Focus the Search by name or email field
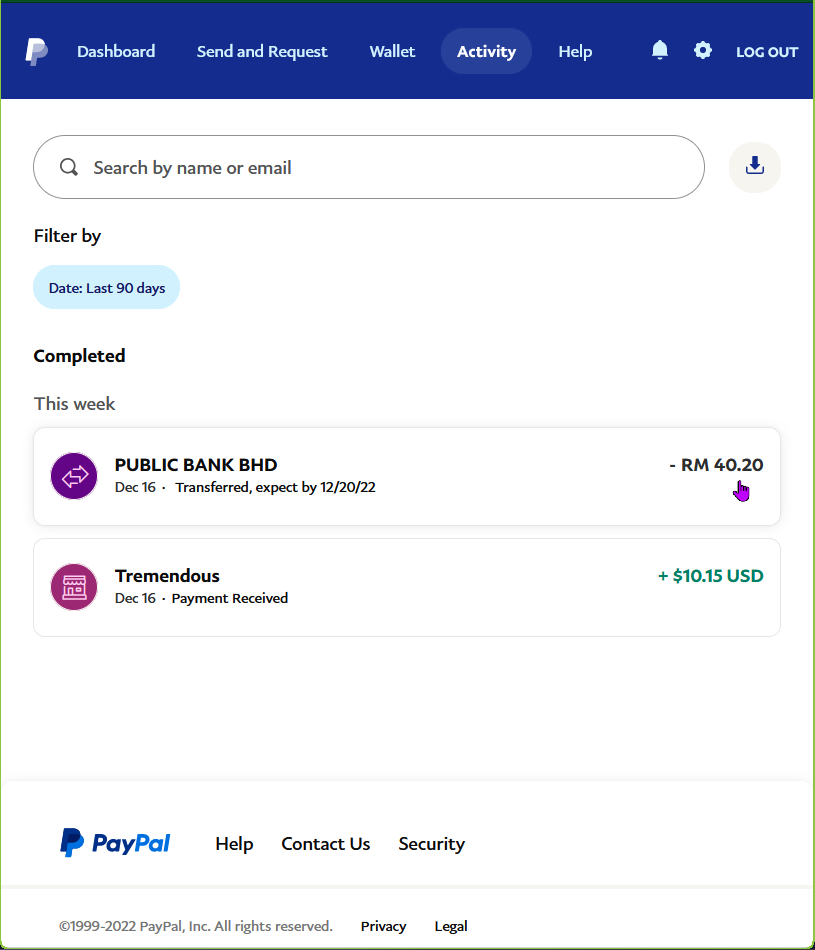The image size is (815, 950). click(x=368, y=167)
